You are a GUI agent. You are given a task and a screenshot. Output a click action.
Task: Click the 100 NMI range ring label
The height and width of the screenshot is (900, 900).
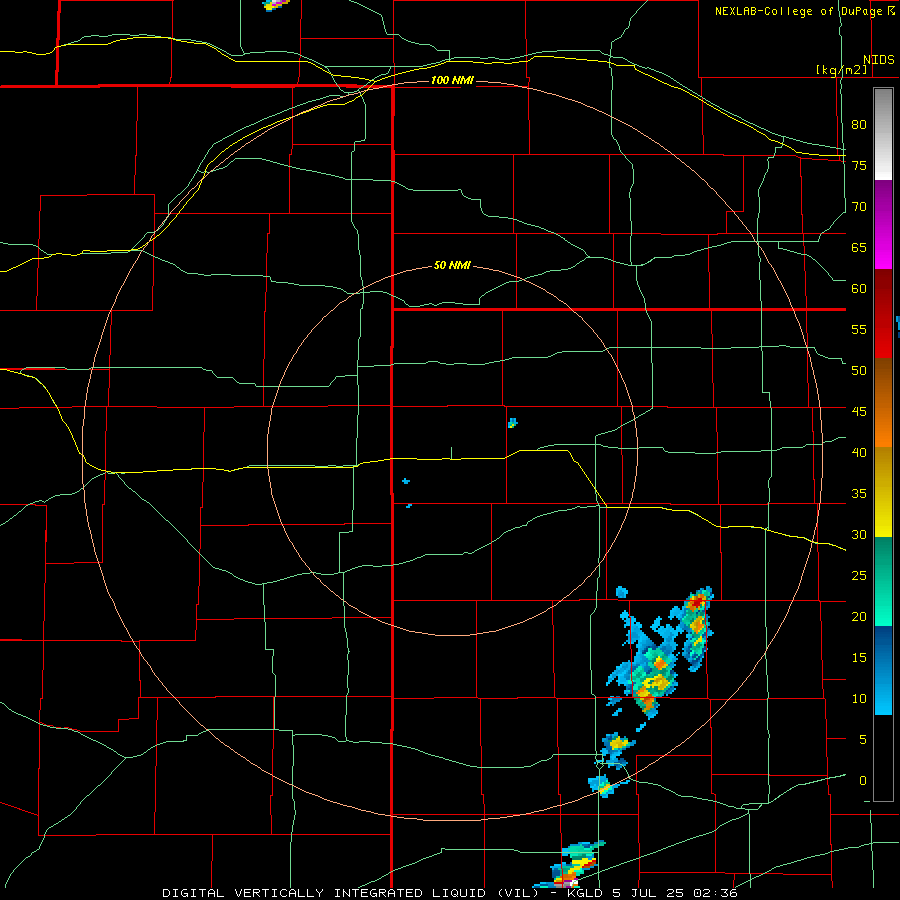(x=452, y=80)
